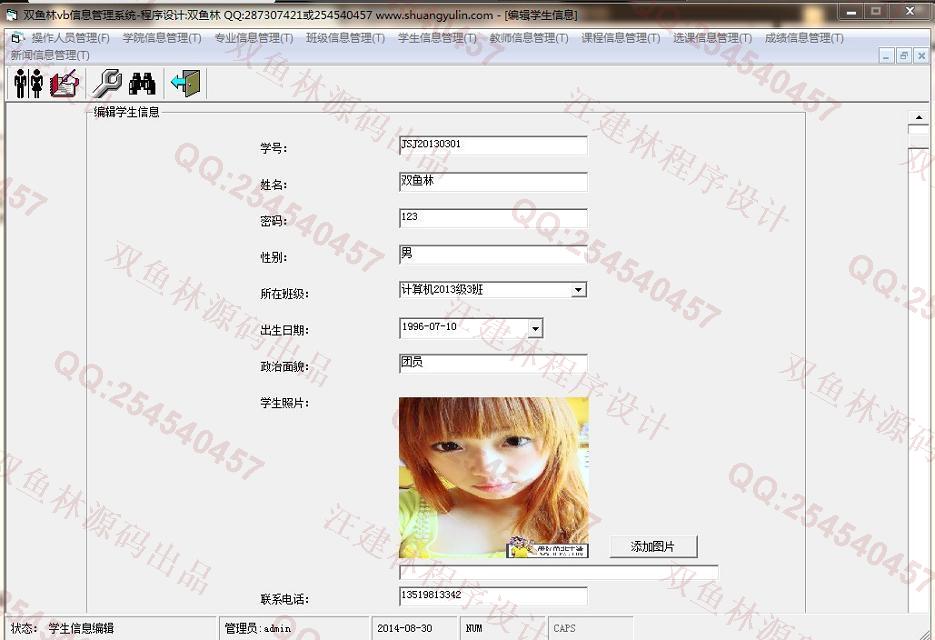This screenshot has width=935, height=640.
Task: Click the 密码 input field
Action: coord(493,218)
